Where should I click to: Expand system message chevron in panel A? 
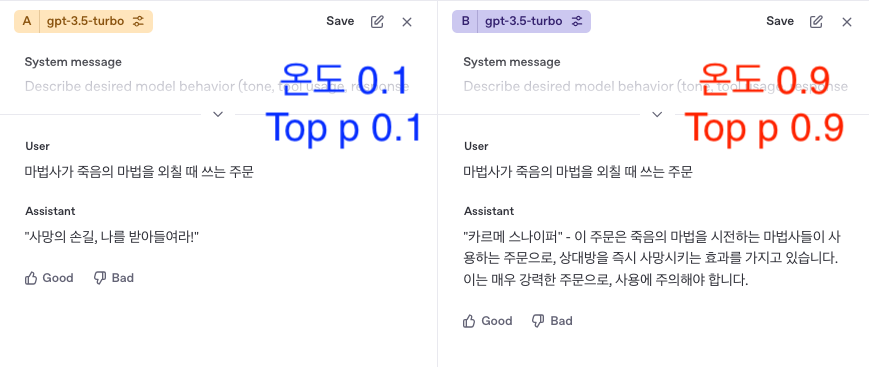point(218,114)
